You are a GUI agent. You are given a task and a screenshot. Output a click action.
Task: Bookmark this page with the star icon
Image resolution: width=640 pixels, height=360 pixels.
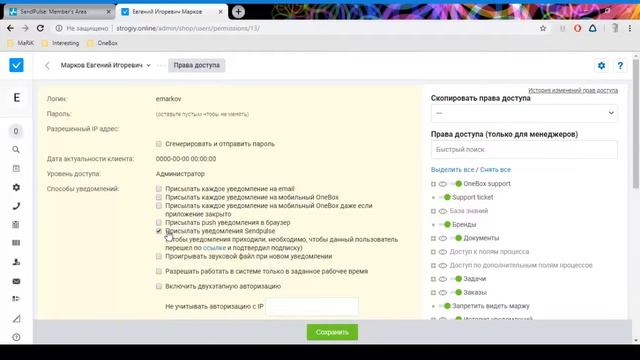pos(543,28)
